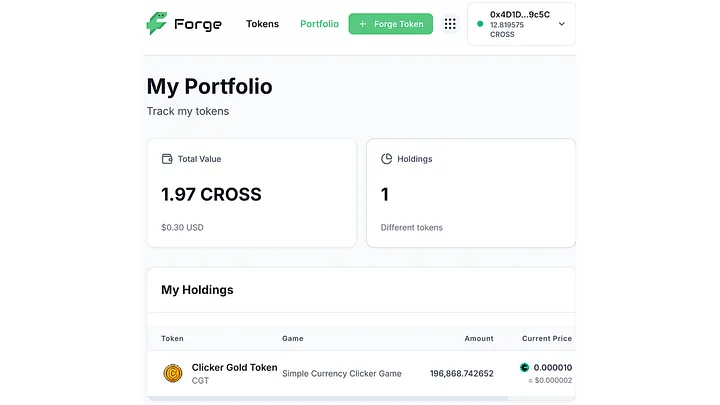This screenshot has height=405, width=720.
Task: Select the CGT ticker symbol
Action: click(200, 380)
